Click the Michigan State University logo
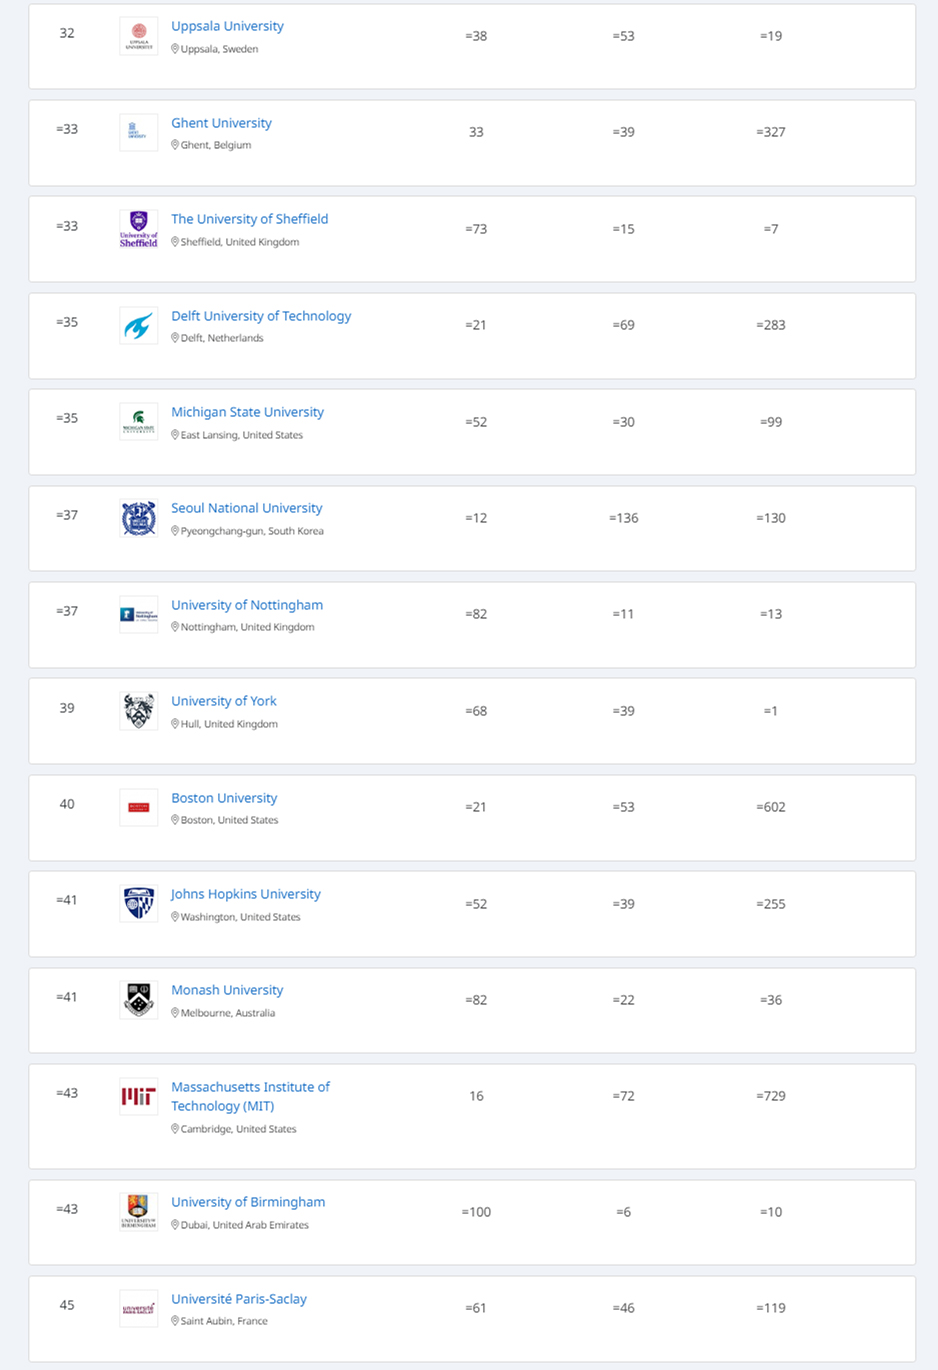 tap(138, 422)
